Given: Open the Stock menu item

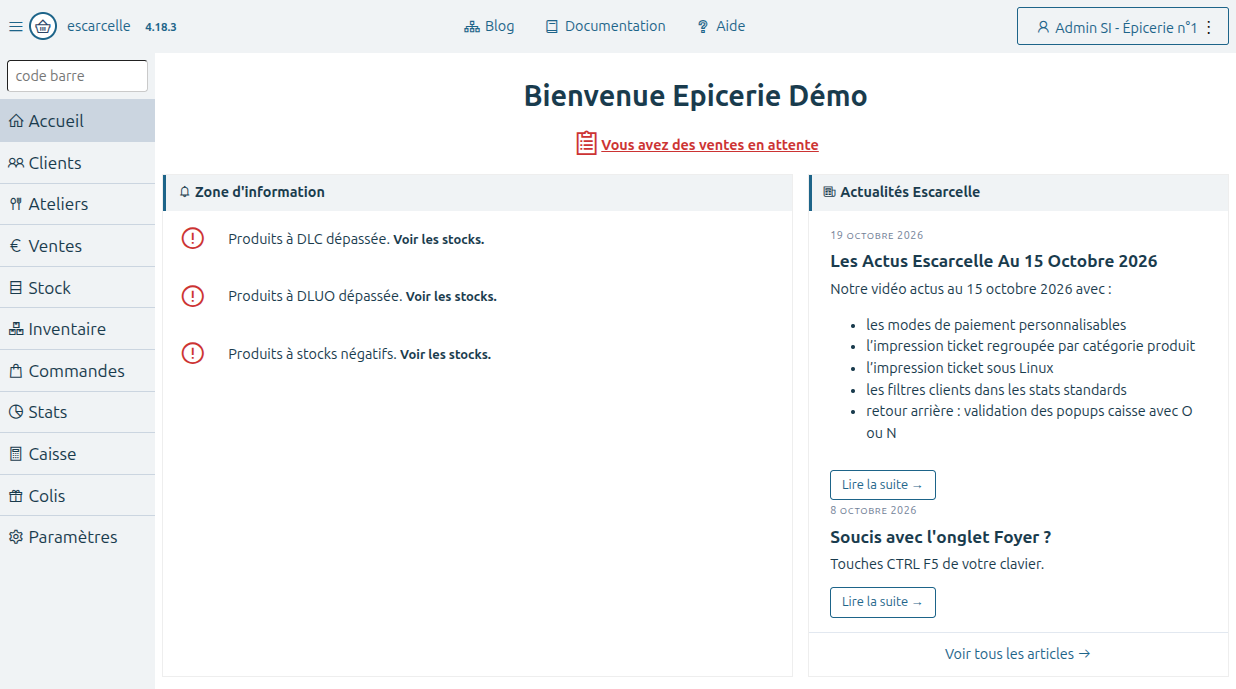Looking at the screenshot, I should coord(77,288).
